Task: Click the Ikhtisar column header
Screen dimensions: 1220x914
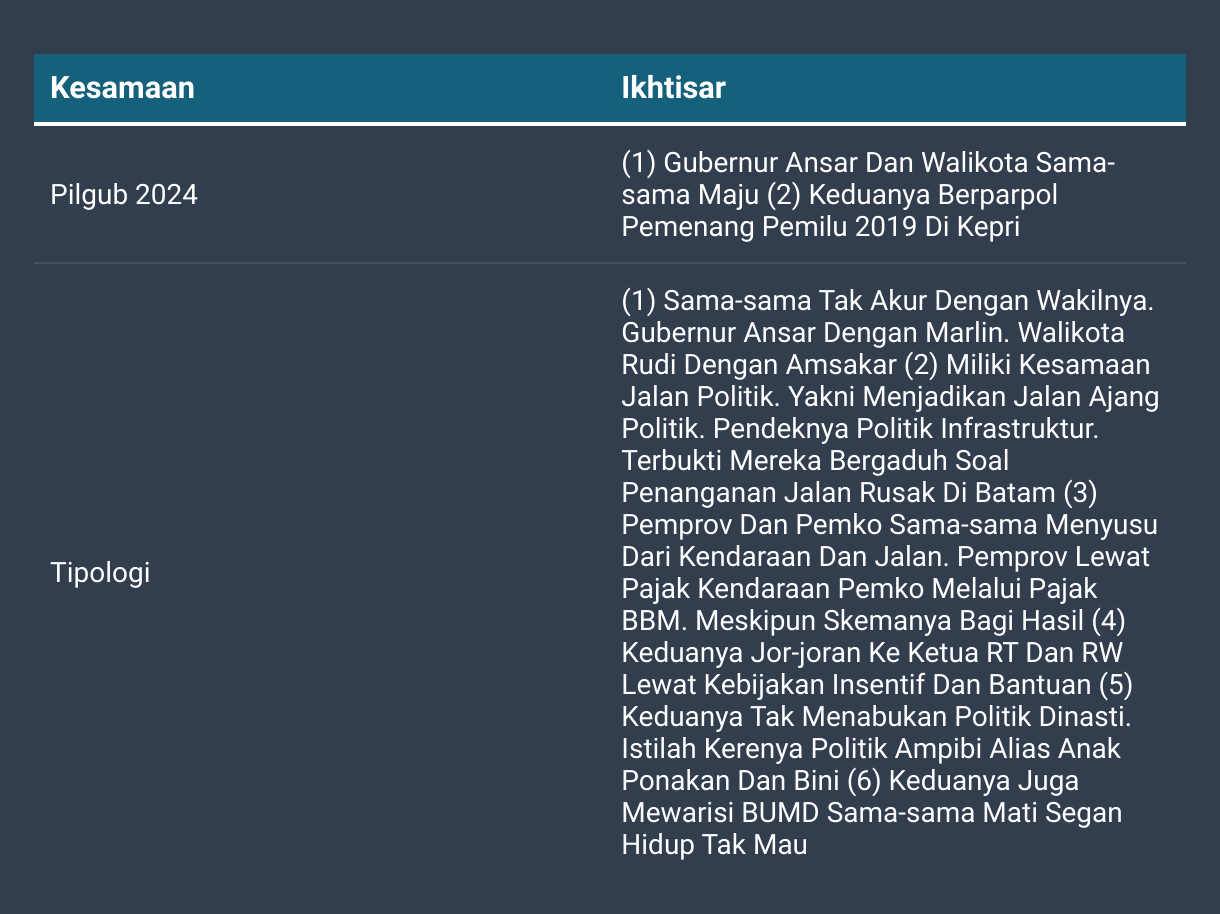Action: (673, 88)
